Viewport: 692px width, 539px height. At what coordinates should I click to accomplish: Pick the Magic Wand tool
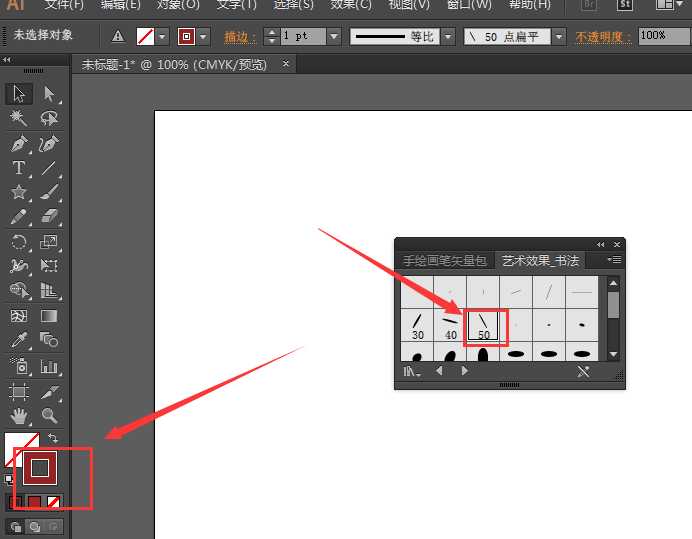18,119
